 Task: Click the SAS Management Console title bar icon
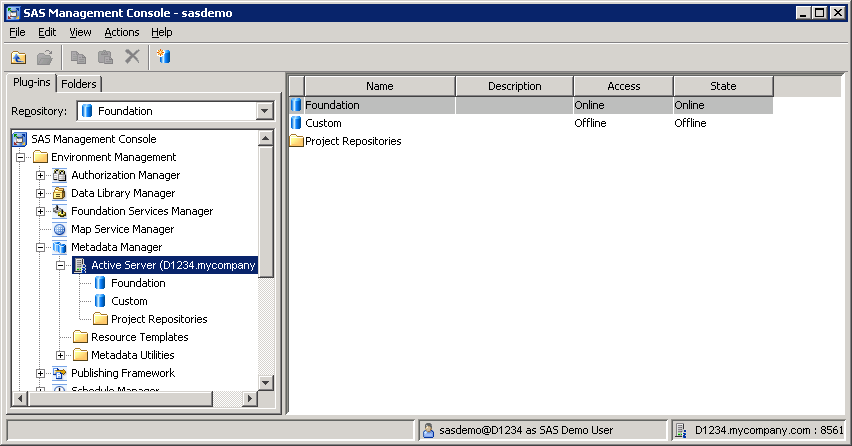tap(13, 13)
